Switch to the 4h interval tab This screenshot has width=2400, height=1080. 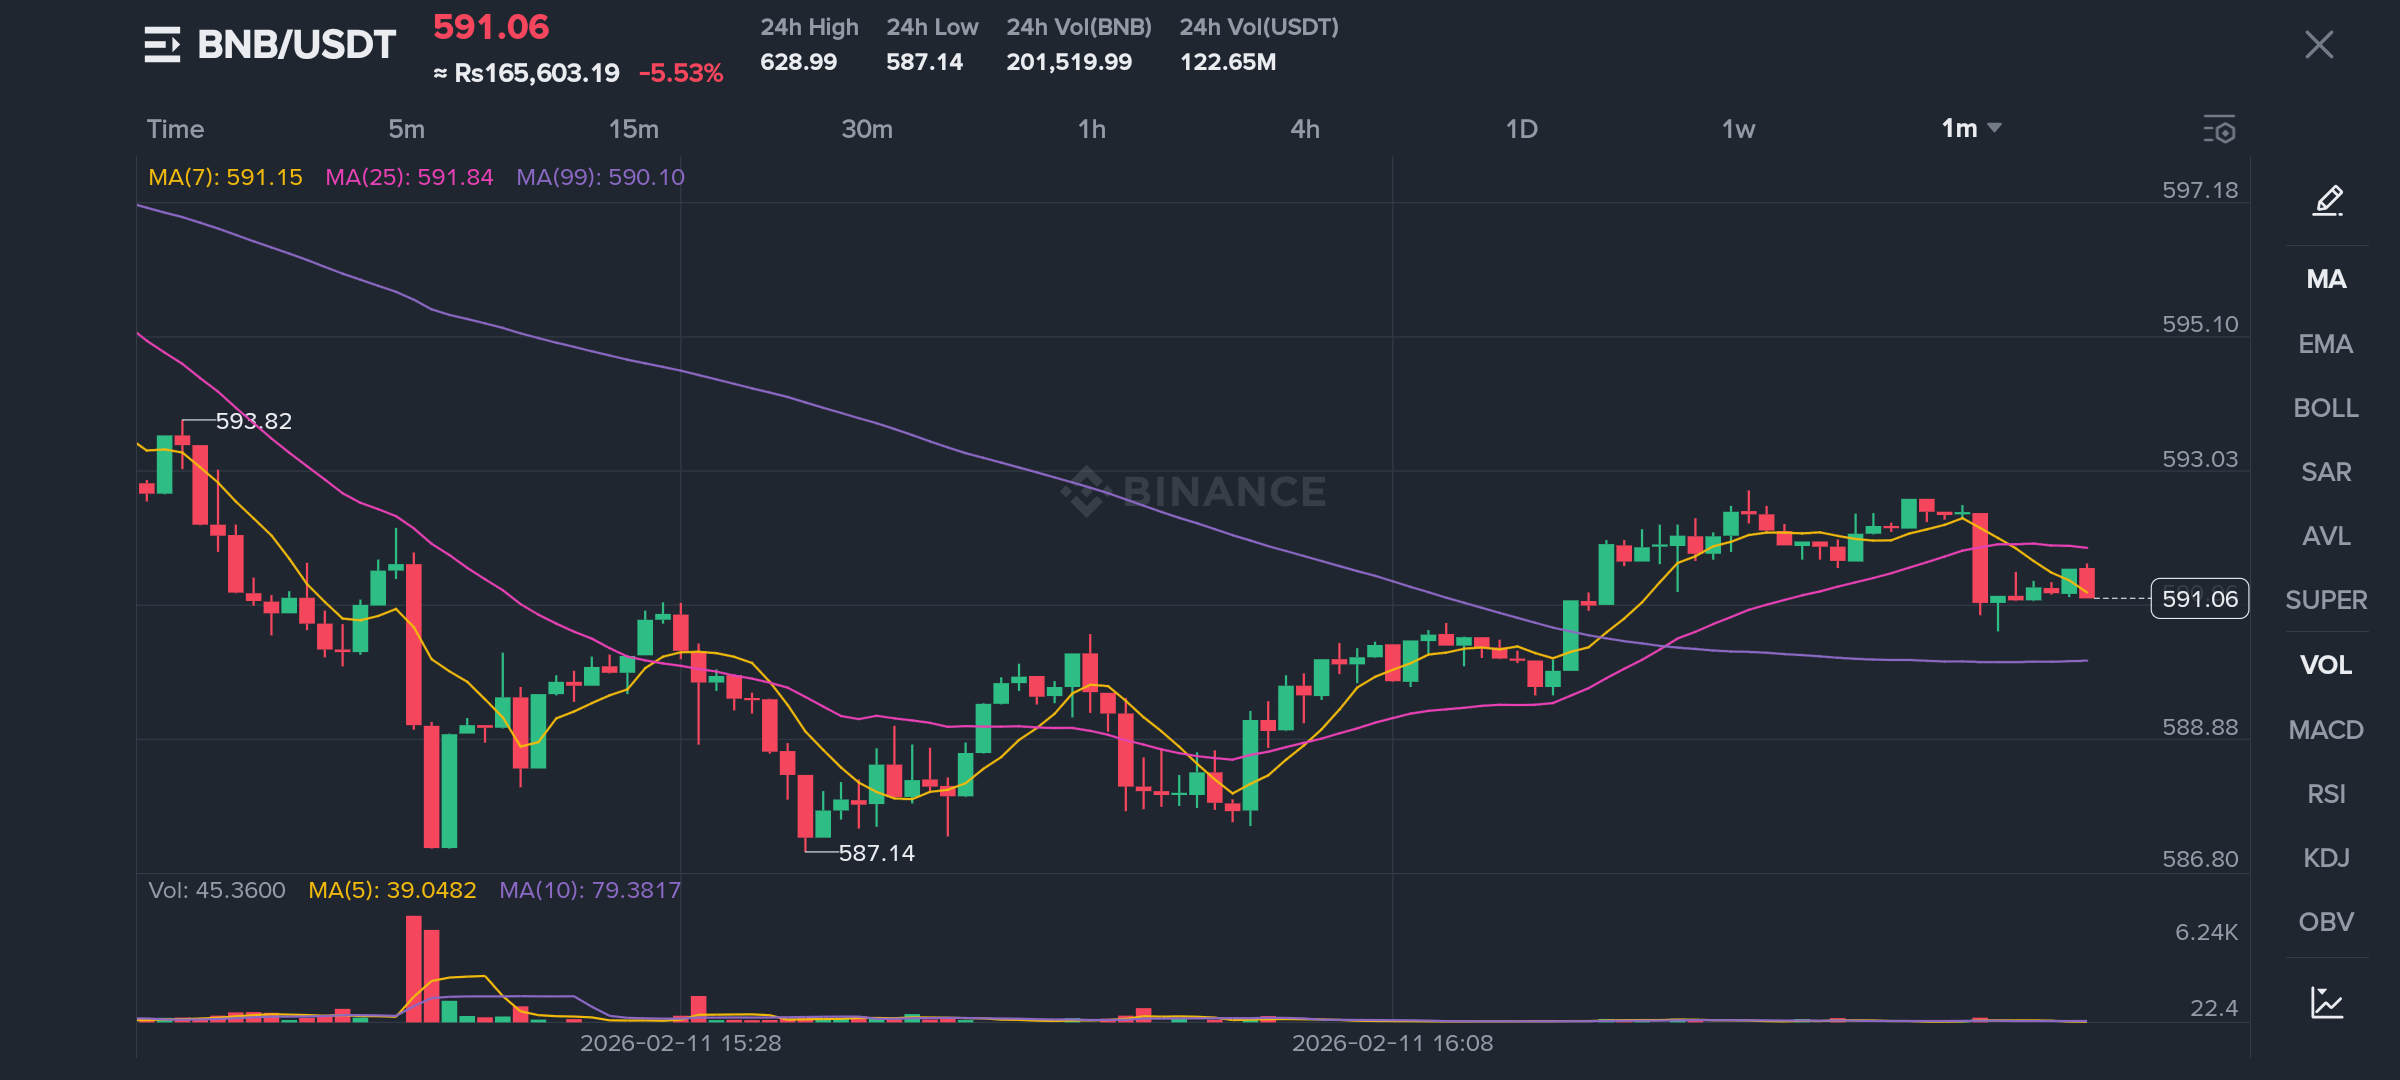point(1305,129)
